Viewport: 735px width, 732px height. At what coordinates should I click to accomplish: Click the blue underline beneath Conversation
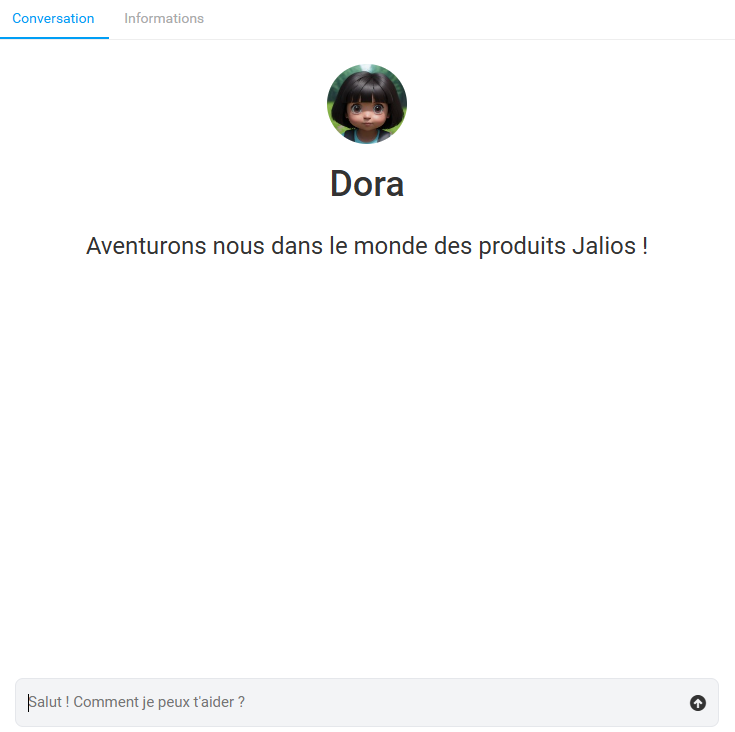click(x=54, y=38)
